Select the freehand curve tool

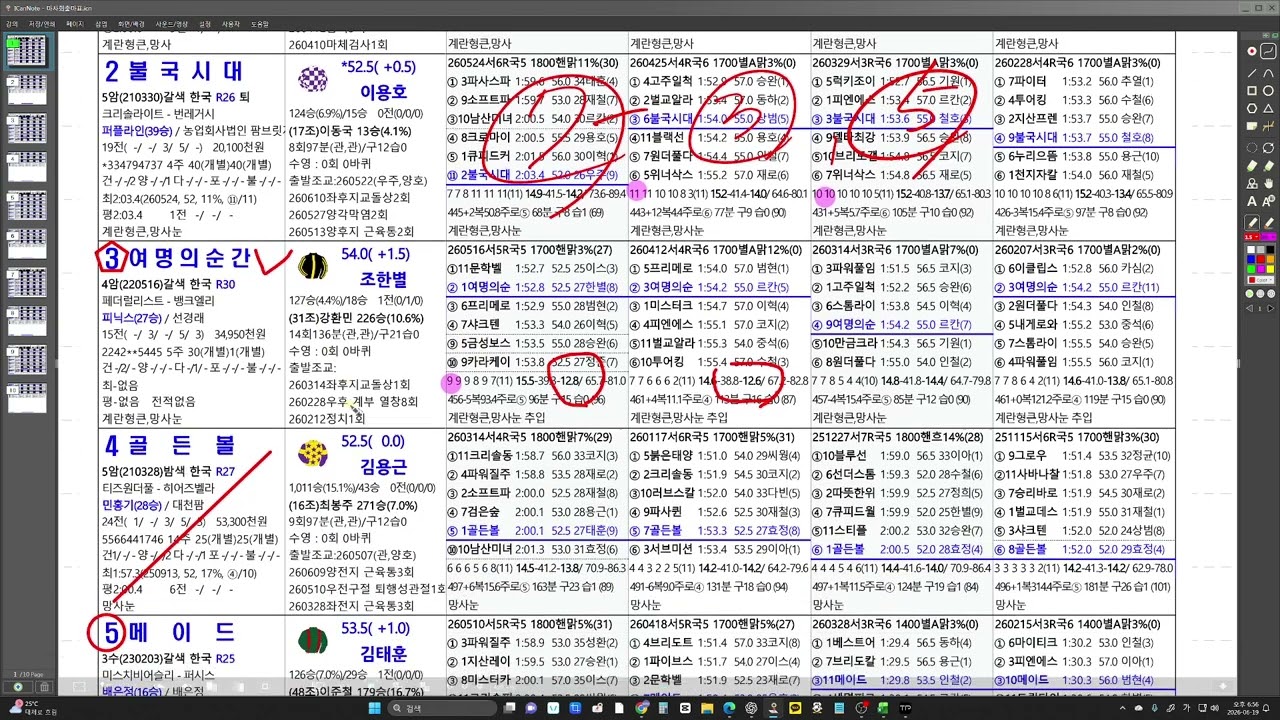click(1268, 50)
